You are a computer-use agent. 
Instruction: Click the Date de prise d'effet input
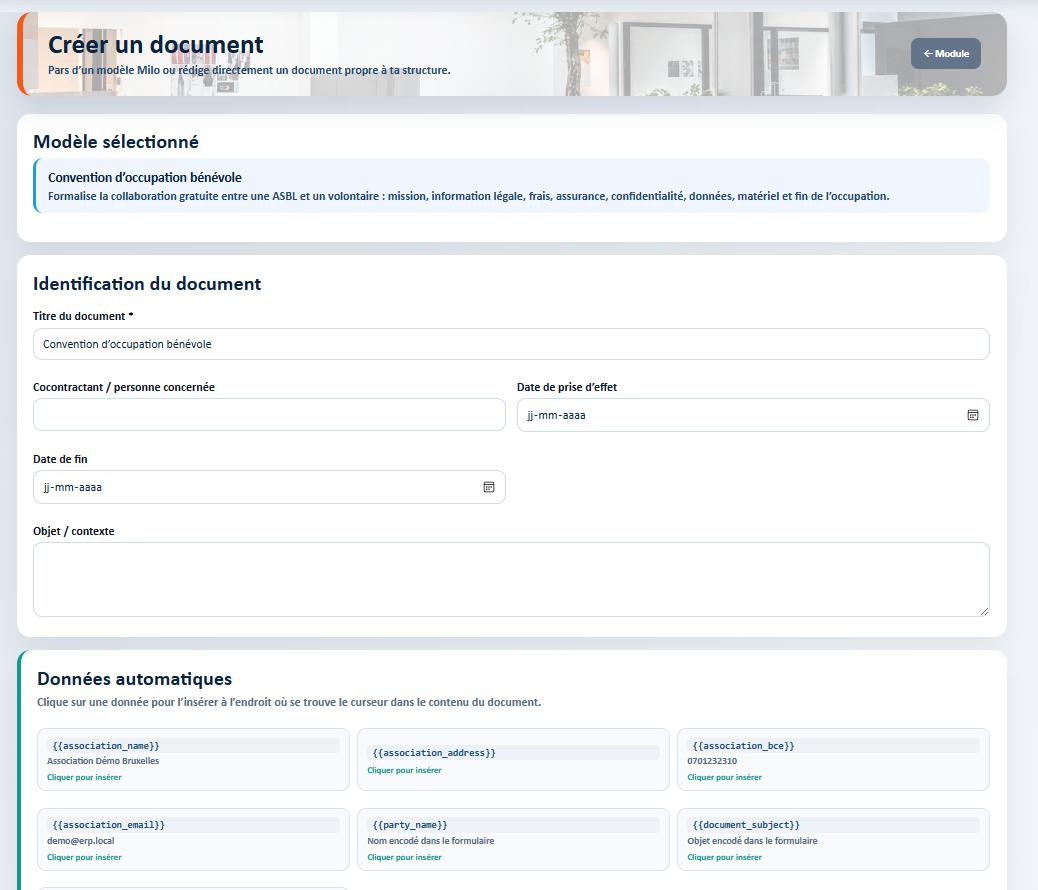753,415
